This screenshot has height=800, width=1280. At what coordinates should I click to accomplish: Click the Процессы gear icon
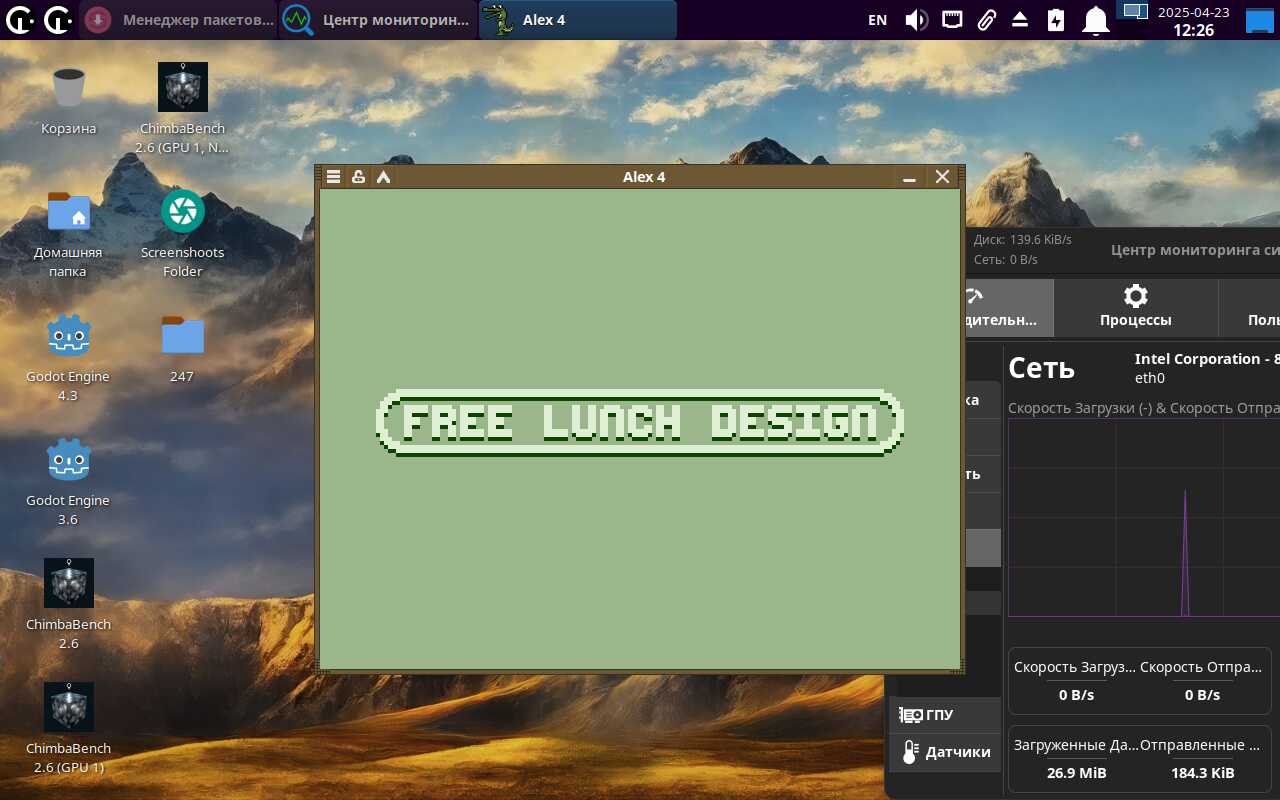(x=1136, y=296)
